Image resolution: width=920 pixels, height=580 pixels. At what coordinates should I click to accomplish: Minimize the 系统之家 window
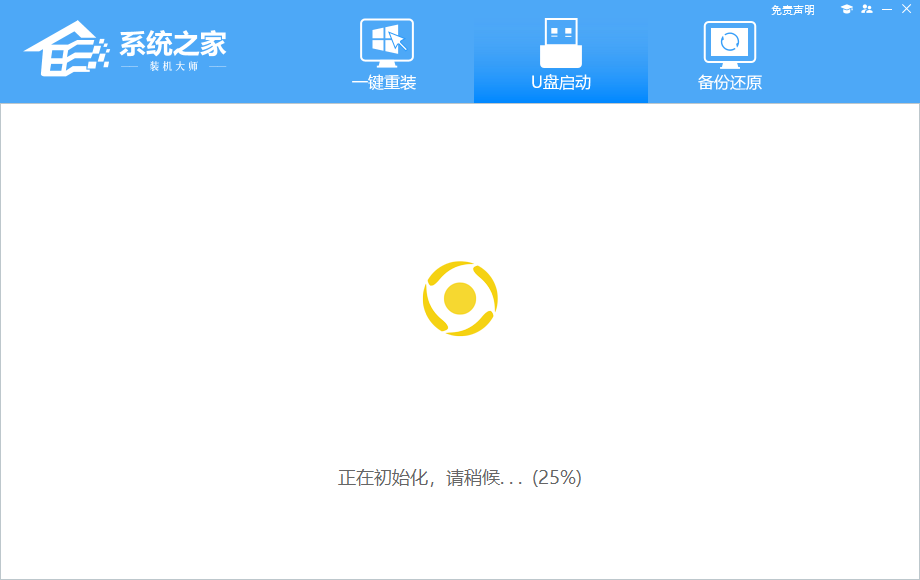[888, 9]
